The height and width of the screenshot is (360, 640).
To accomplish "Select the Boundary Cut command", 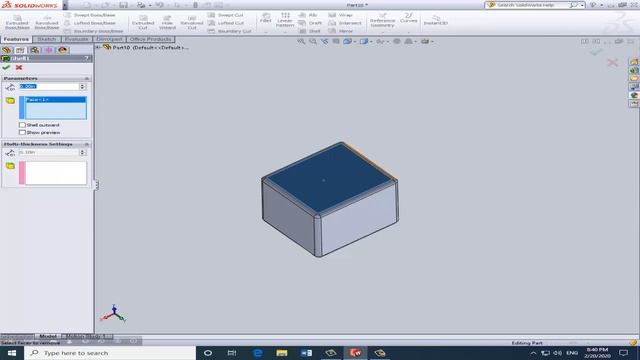I will pyautogui.click(x=229, y=31).
